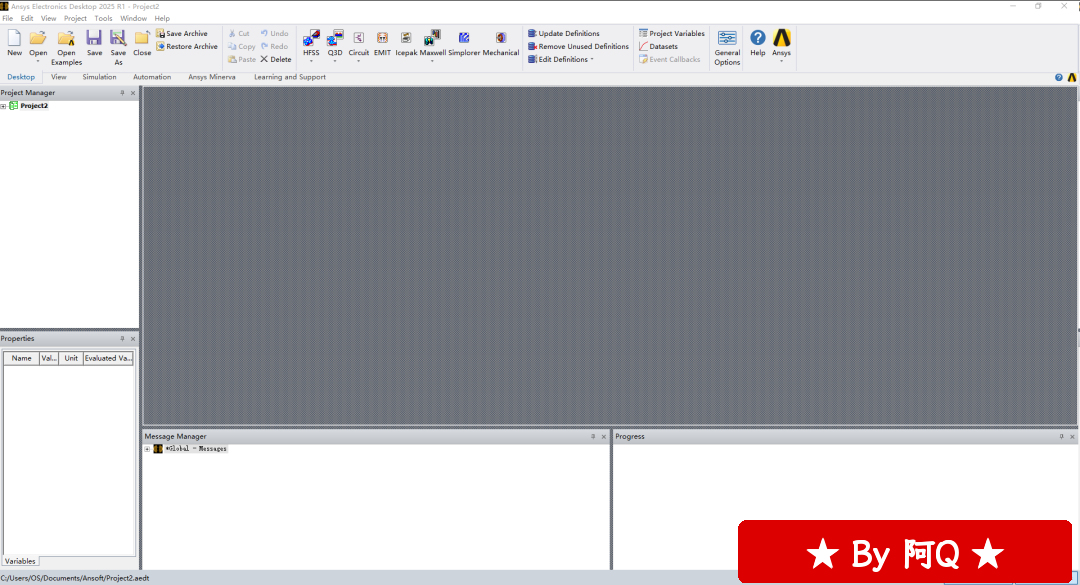Open the Tools menu
The width and height of the screenshot is (1080, 585).
[103, 19]
